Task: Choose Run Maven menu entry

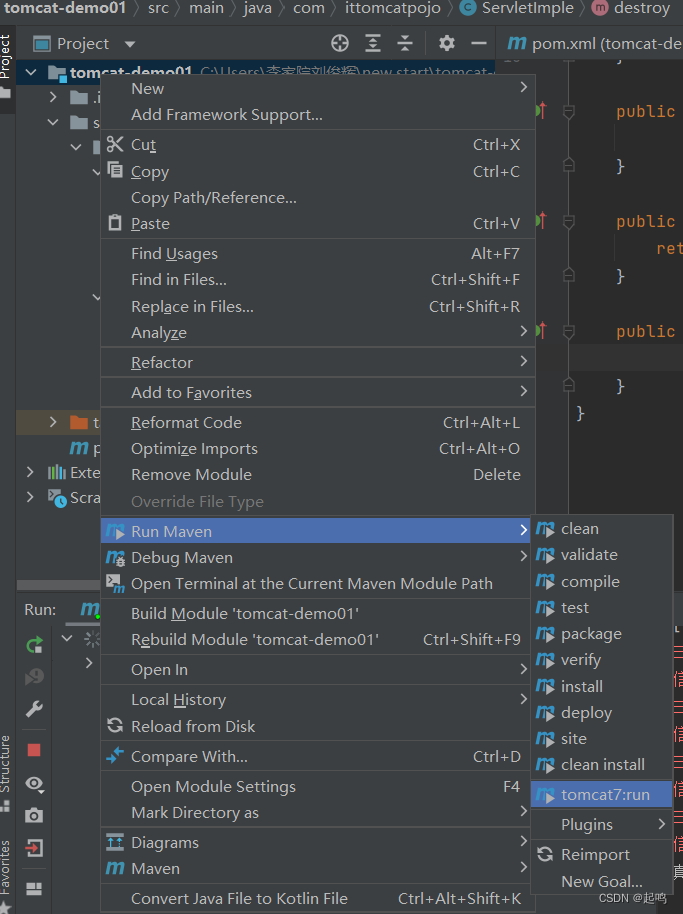Action: tap(316, 531)
